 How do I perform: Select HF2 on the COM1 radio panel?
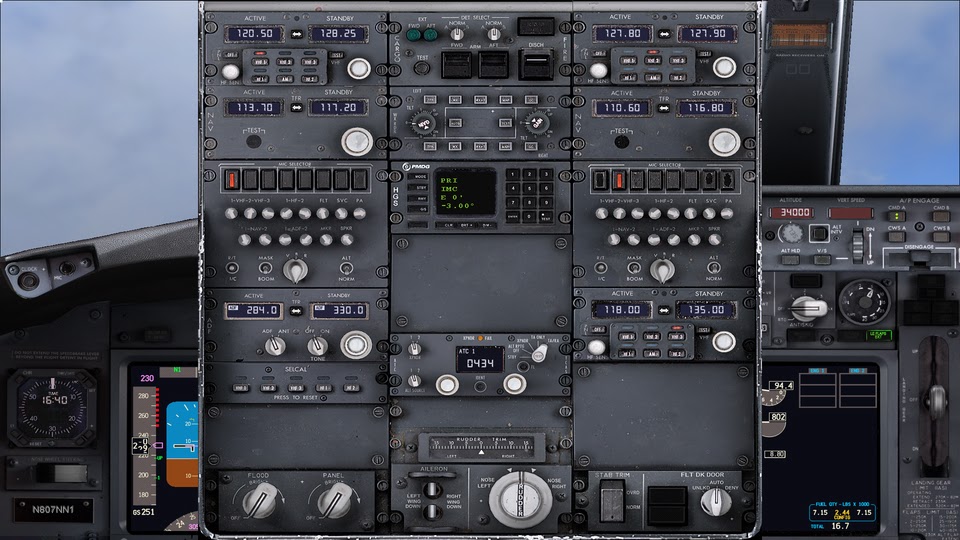point(310,79)
